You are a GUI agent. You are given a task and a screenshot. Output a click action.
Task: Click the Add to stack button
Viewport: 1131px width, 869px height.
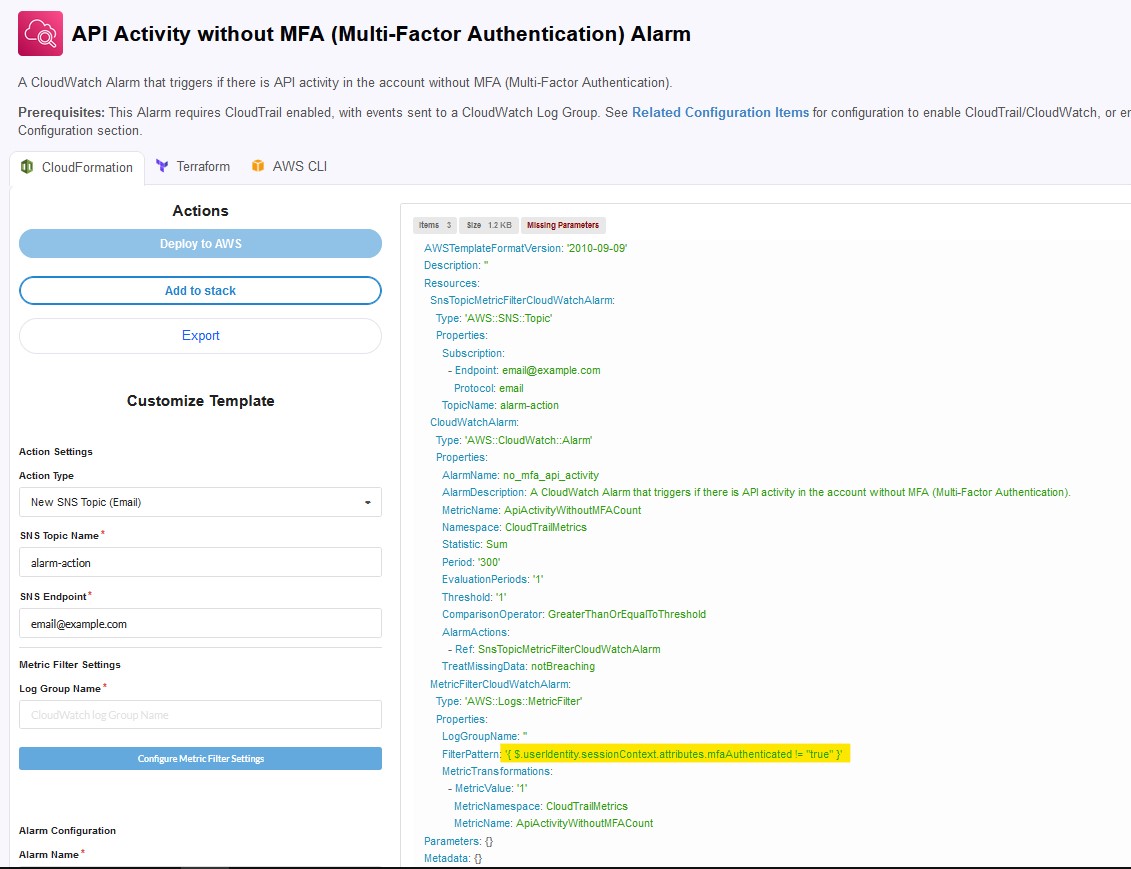200,290
